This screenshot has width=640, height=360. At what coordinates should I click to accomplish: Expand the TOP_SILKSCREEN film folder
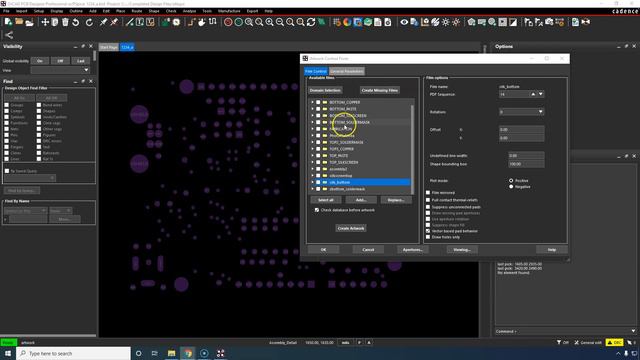click(313, 162)
